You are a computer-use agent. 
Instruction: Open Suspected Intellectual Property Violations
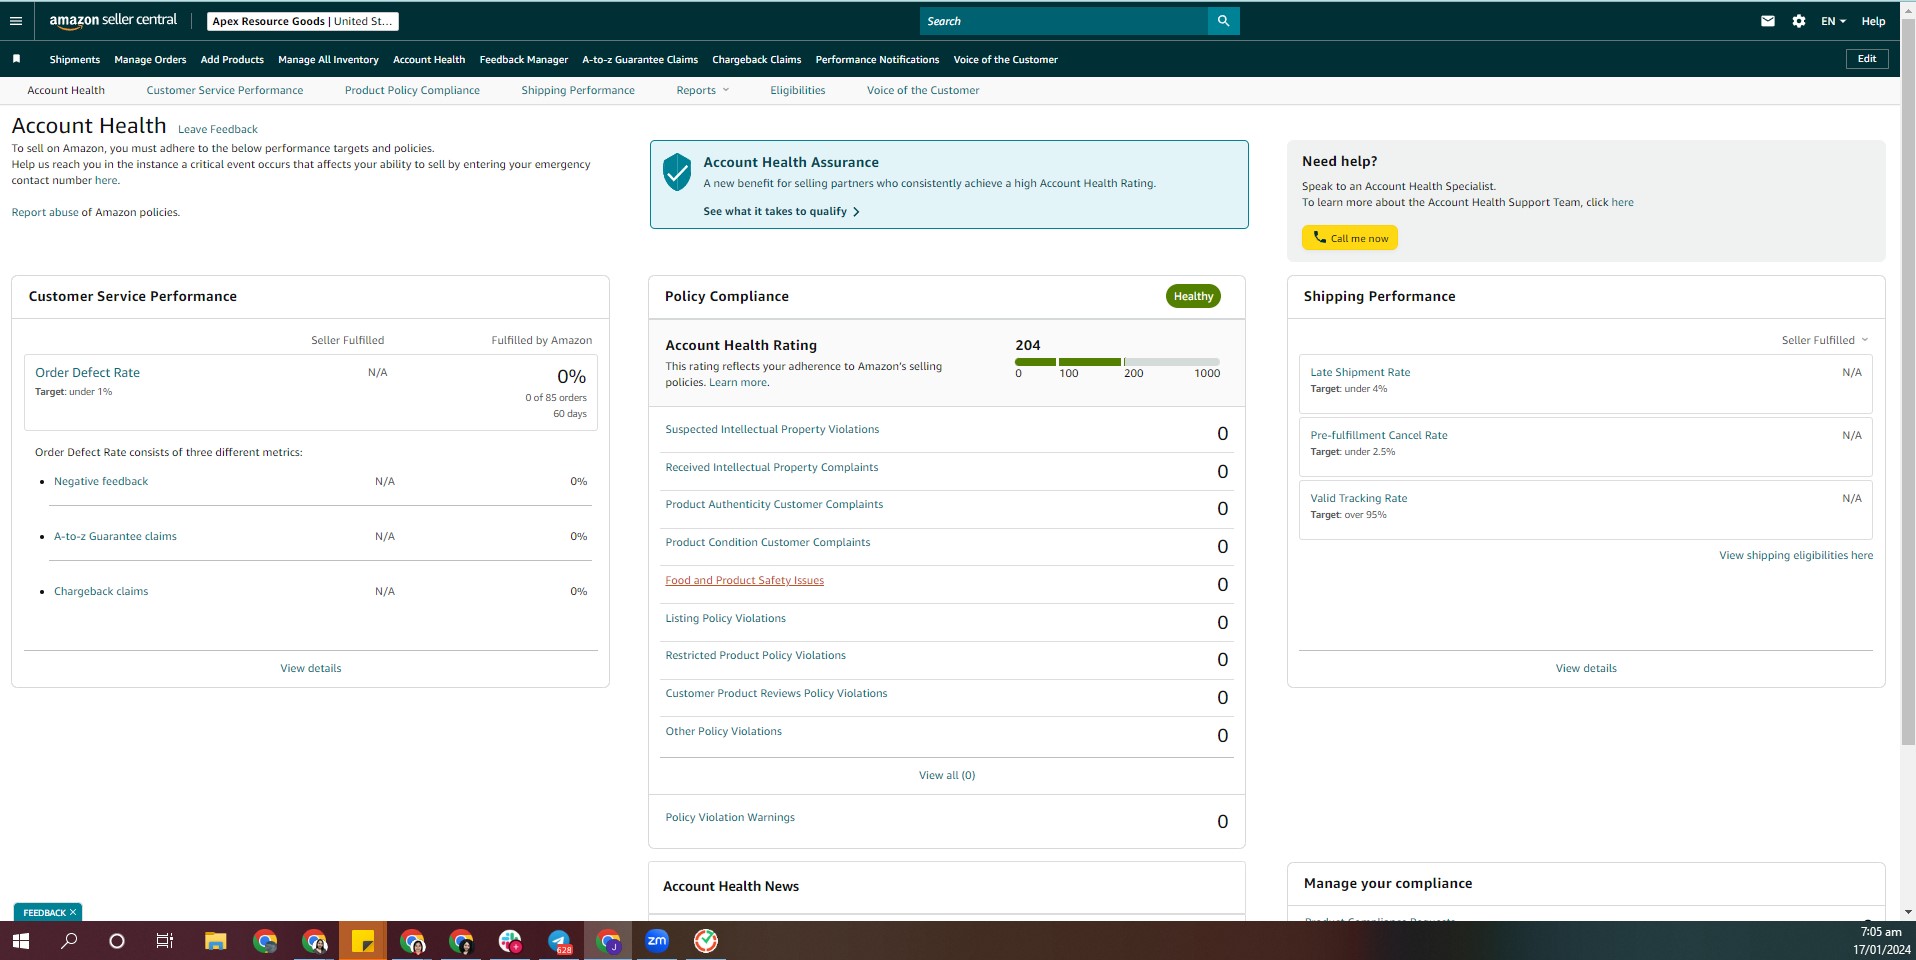point(772,429)
